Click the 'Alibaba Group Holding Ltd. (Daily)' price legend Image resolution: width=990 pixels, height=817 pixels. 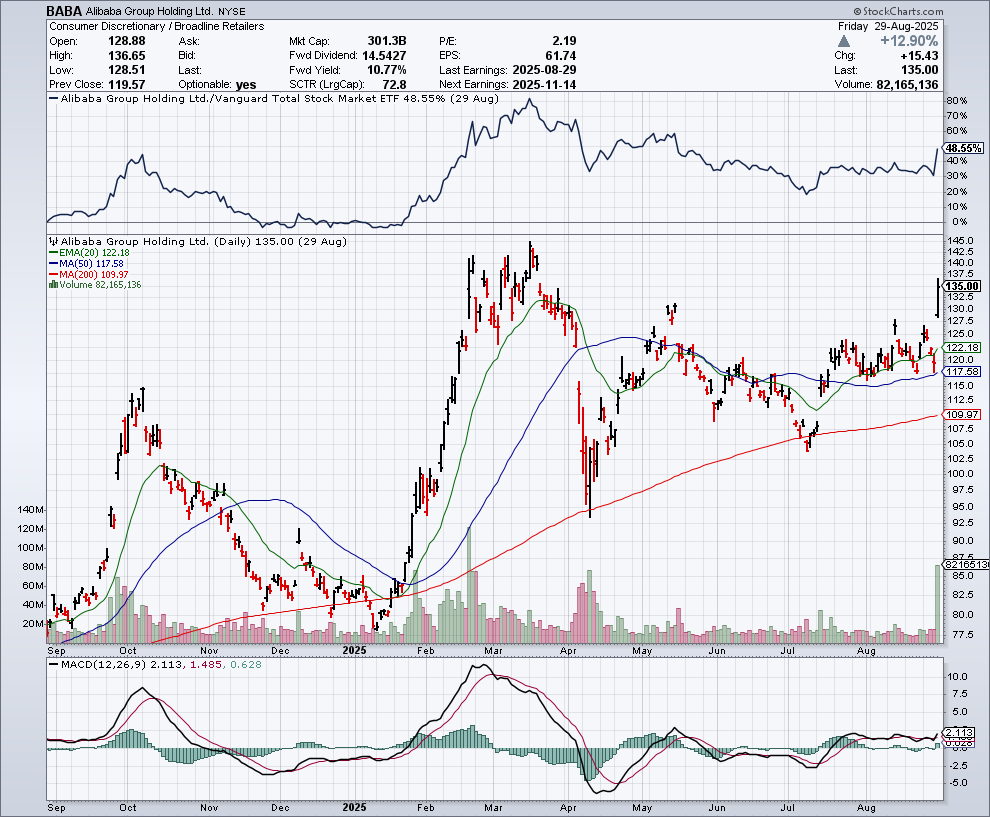198,241
